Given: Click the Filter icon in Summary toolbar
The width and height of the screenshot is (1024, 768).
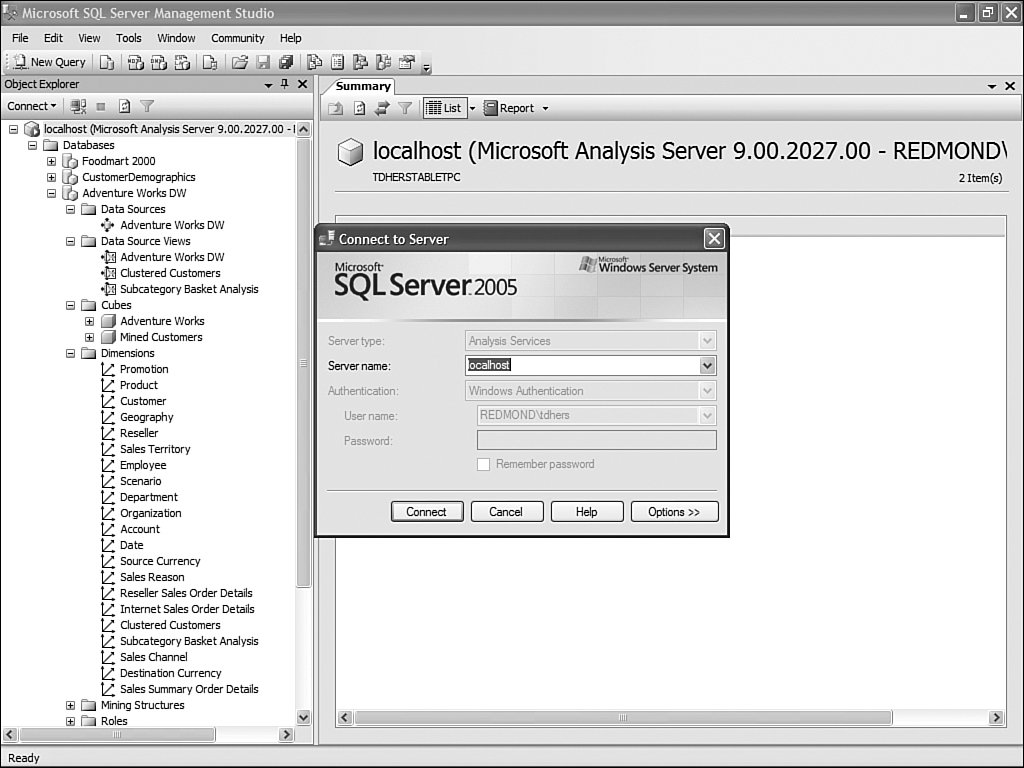Looking at the screenshot, I should click(x=405, y=108).
